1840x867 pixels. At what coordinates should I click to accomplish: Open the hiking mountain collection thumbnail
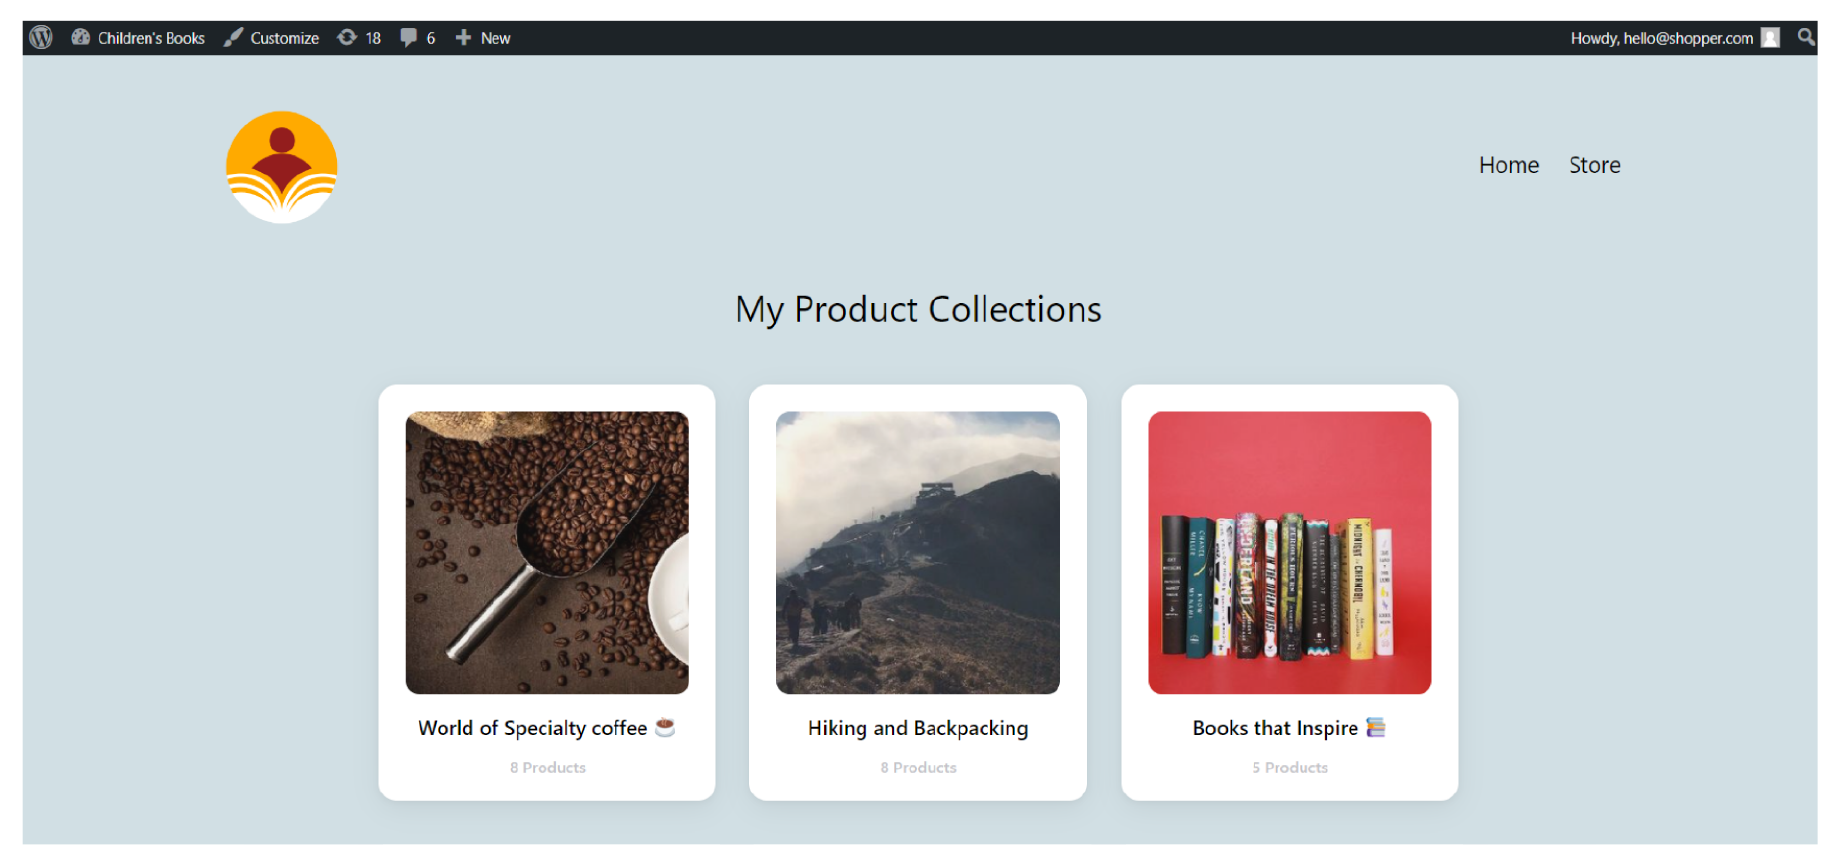[x=918, y=553]
